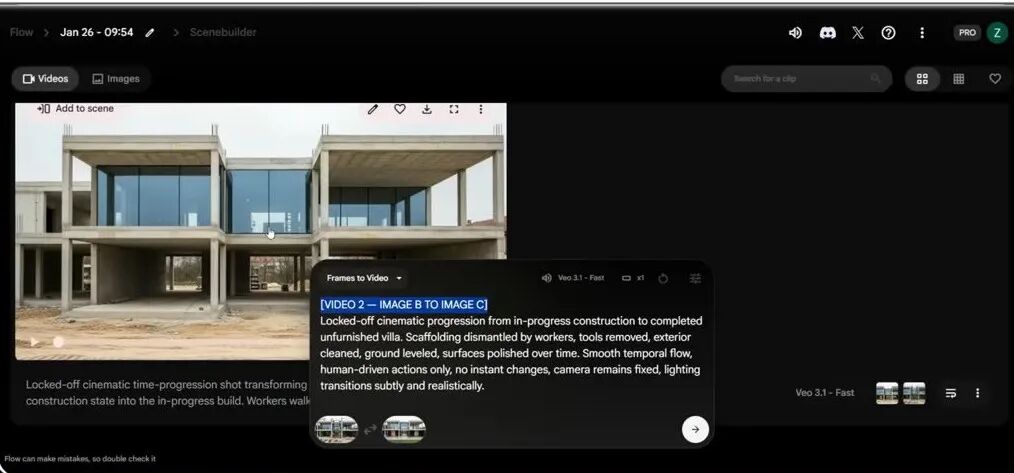
Task: Submit prompt with arrow button
Action: coord(695,429)
